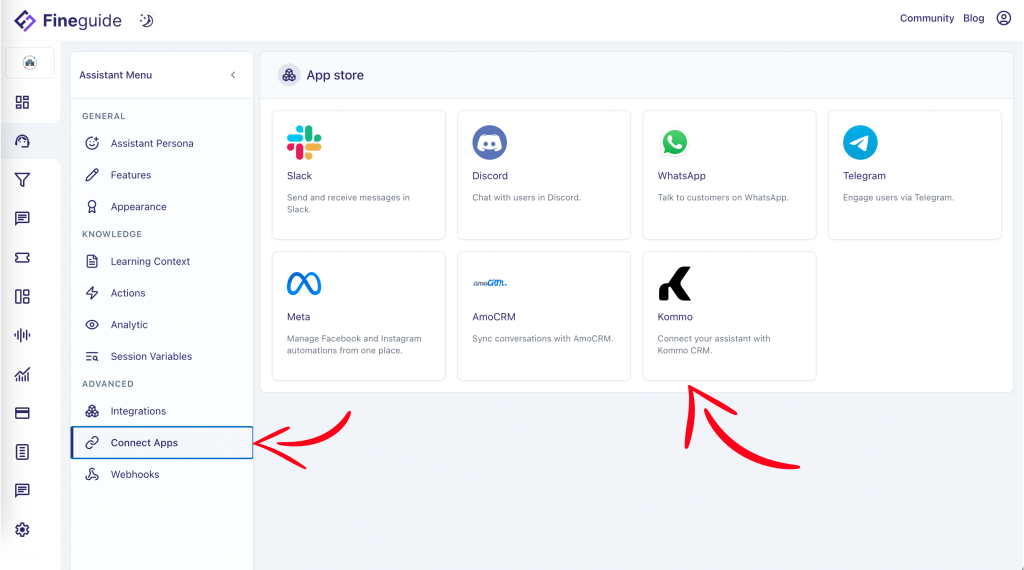Screen dimensions: 1024x570
Task: Go to Learning Context section
Action: tap(150, 261)
